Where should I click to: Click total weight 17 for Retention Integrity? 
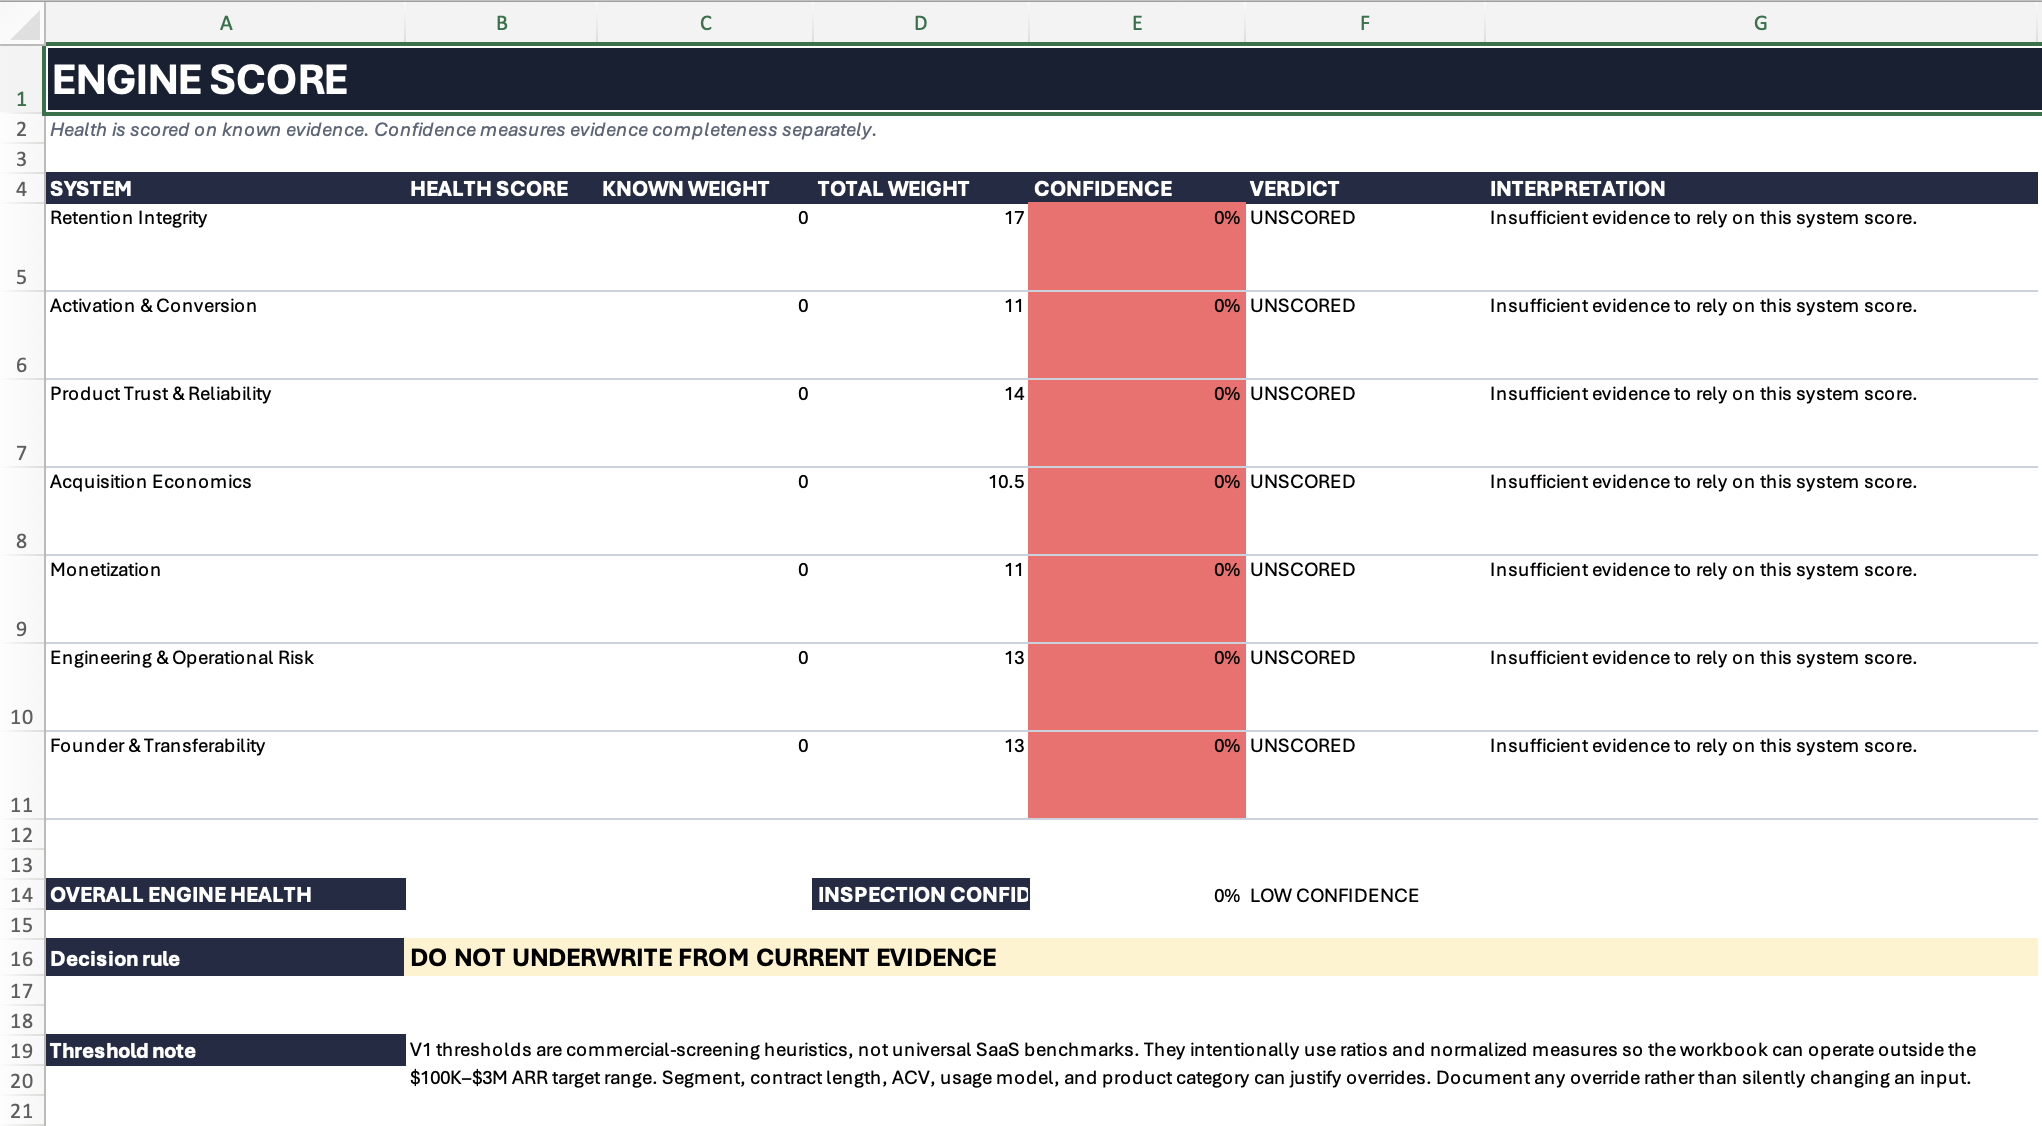(920, 247)
